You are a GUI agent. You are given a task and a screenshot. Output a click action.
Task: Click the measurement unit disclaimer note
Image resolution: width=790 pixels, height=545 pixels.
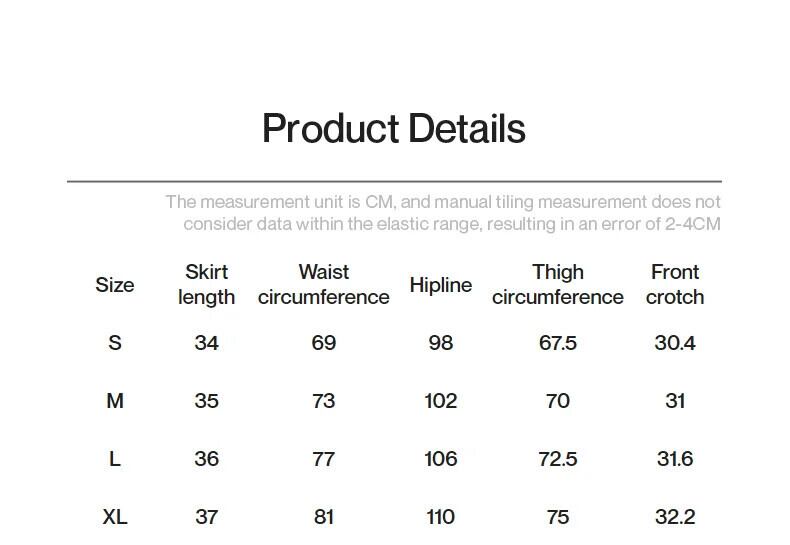pyautogui.click(x=443, y=213)
